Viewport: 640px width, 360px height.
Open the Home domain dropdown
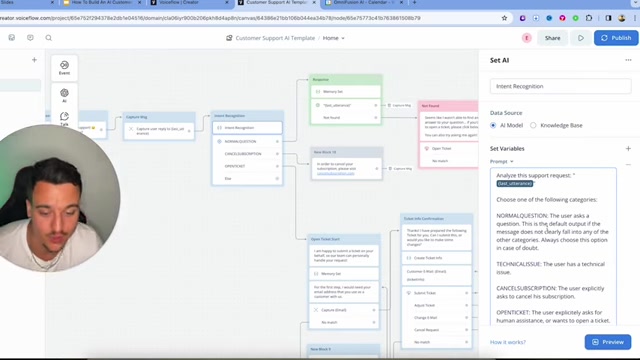333,38
